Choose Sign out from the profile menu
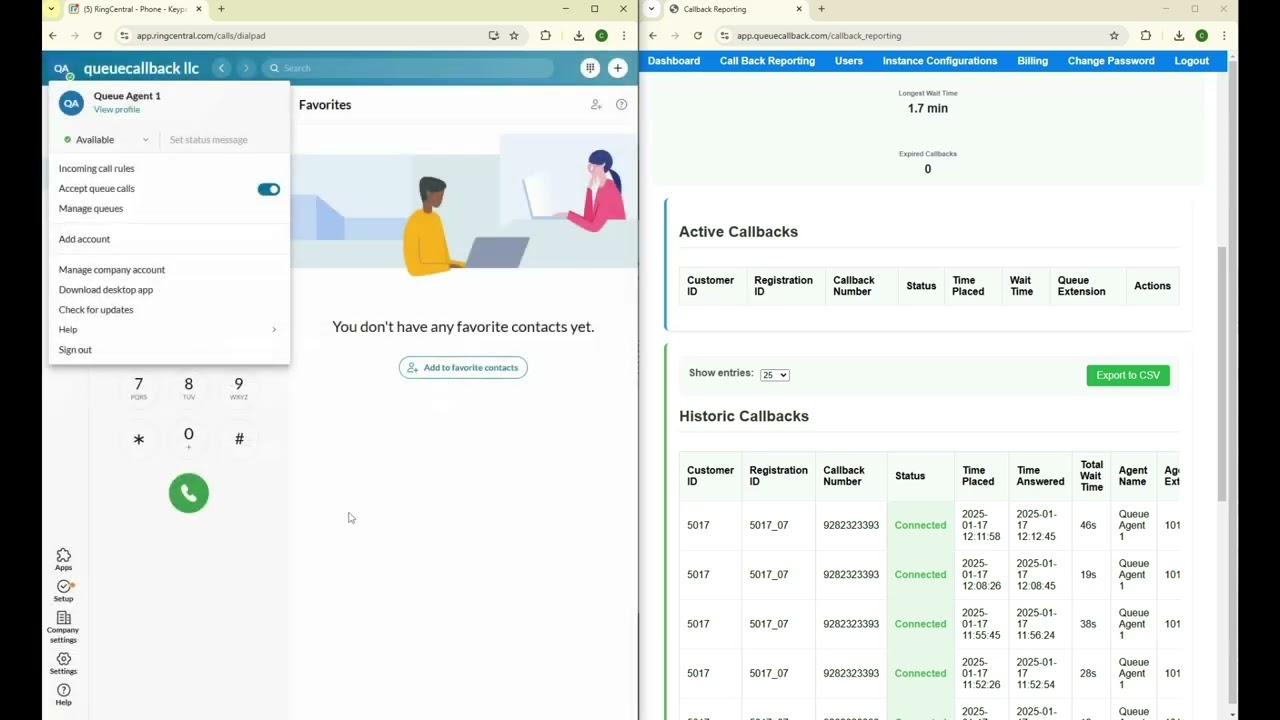 [75, 350]
